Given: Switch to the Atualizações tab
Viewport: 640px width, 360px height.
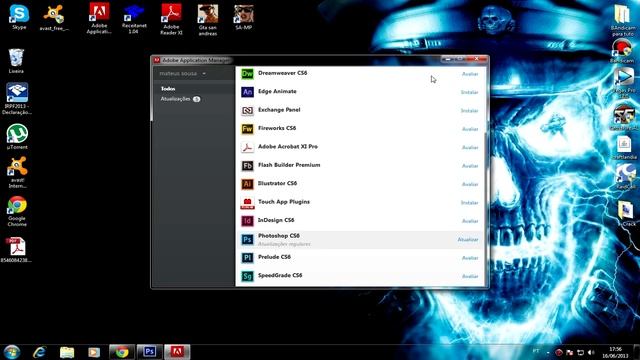Looking at the screenshot, I should pyautogui.click(x=180, y=99).
